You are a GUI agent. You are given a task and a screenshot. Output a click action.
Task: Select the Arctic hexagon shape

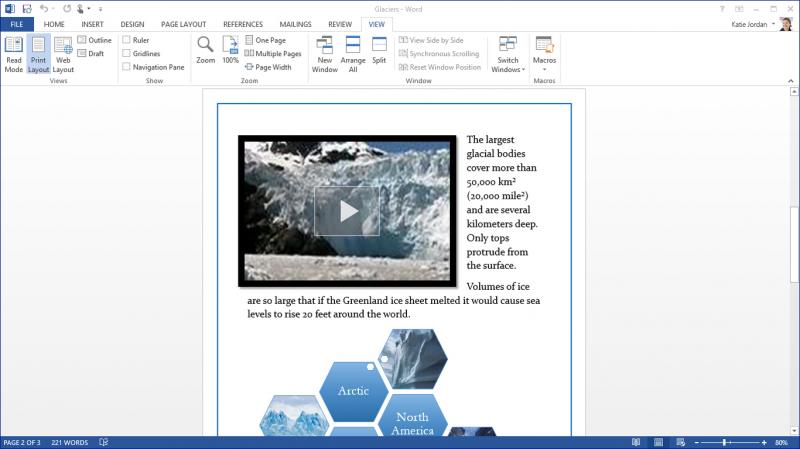(354, 391)
